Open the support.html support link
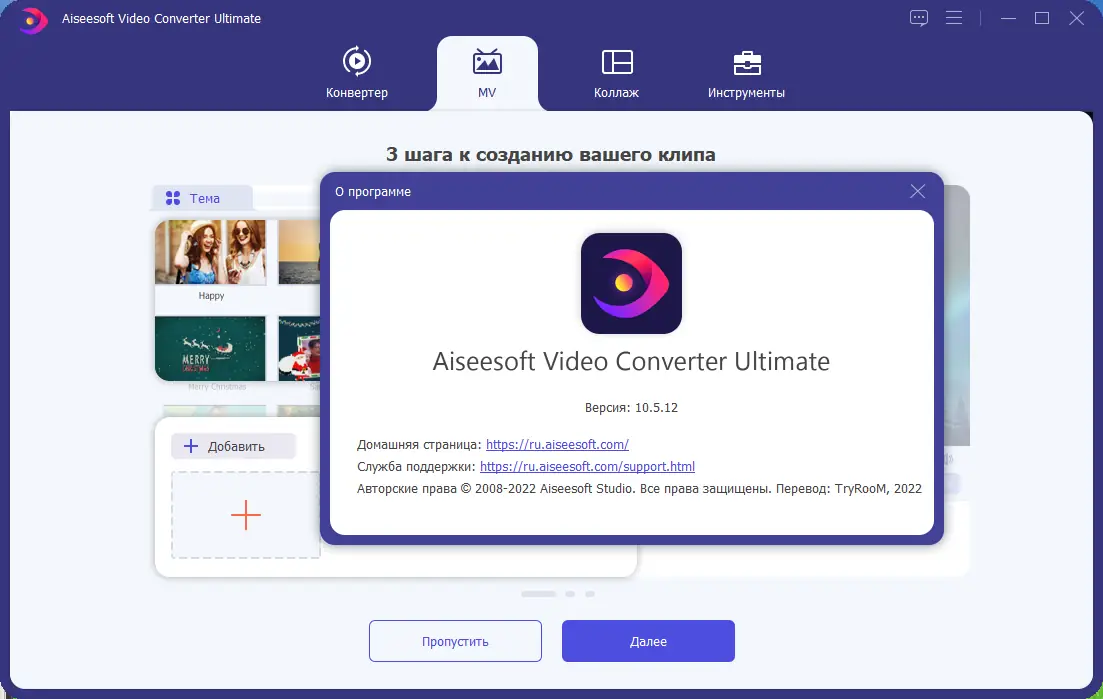The image size is (1103, 699). [587, 466]
